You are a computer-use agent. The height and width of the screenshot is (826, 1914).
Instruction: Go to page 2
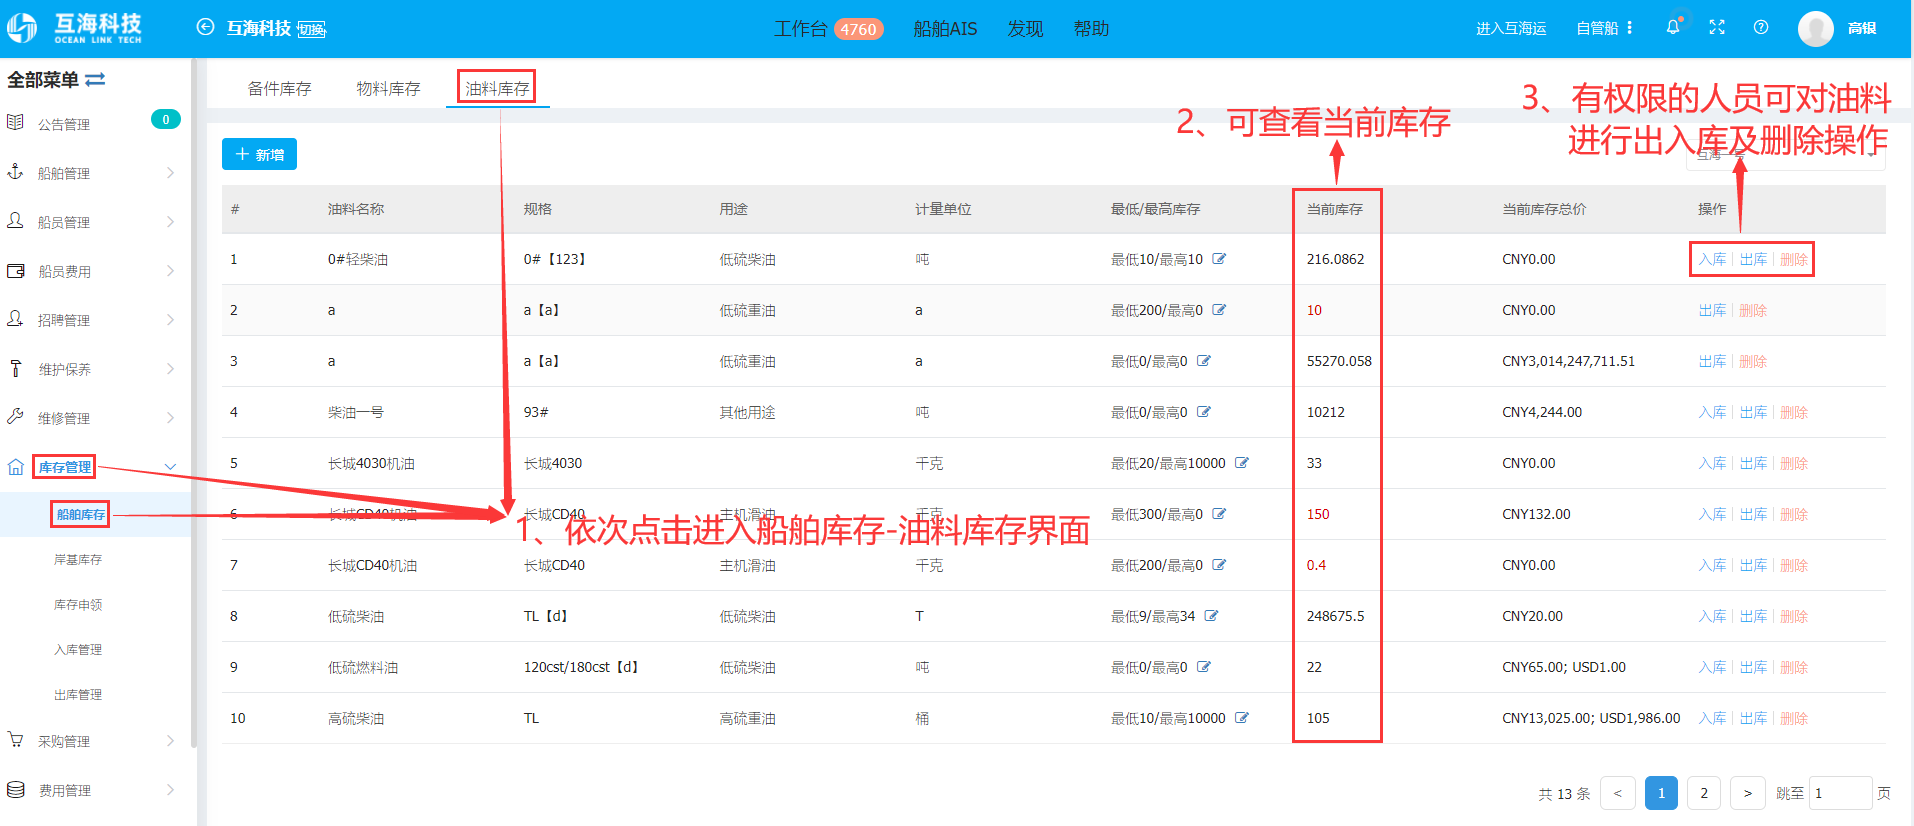1704,793
